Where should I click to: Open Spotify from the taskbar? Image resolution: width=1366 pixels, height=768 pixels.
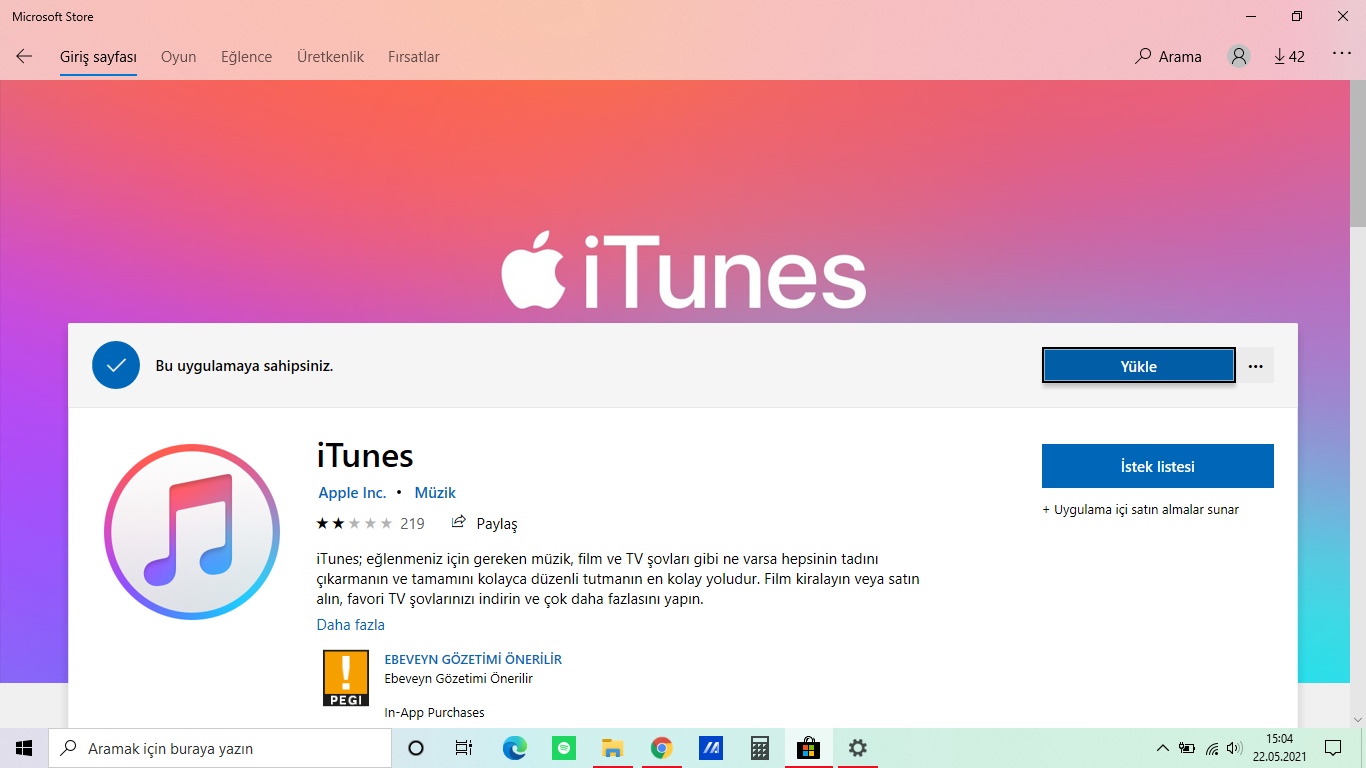click(x=564, y=748)
